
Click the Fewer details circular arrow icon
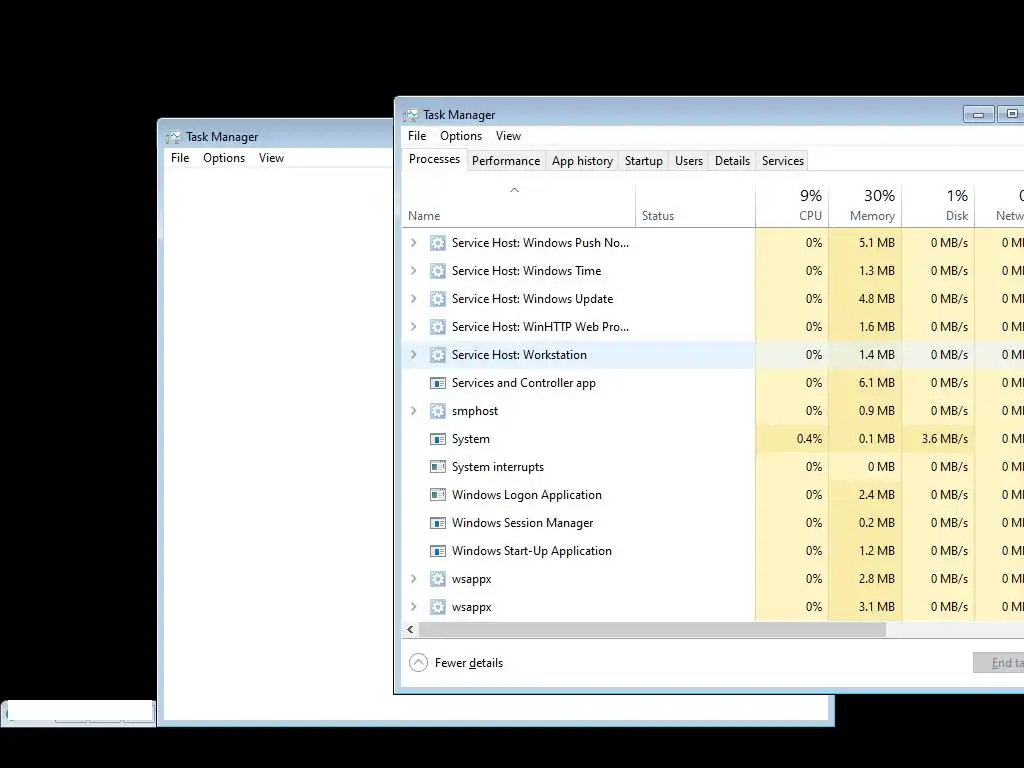[418, 663]
